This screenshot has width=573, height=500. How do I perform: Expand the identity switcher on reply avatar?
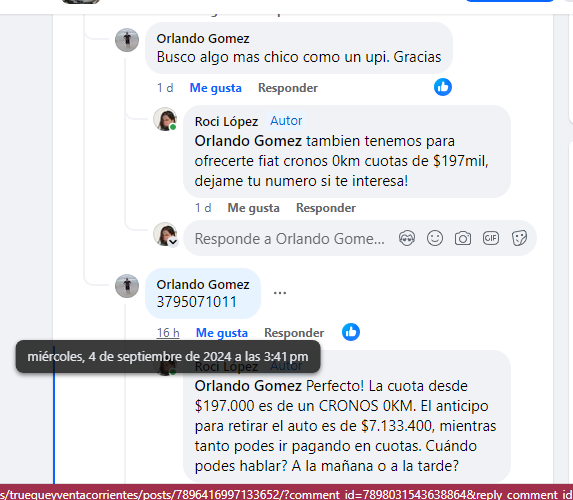tap(173, 242)
